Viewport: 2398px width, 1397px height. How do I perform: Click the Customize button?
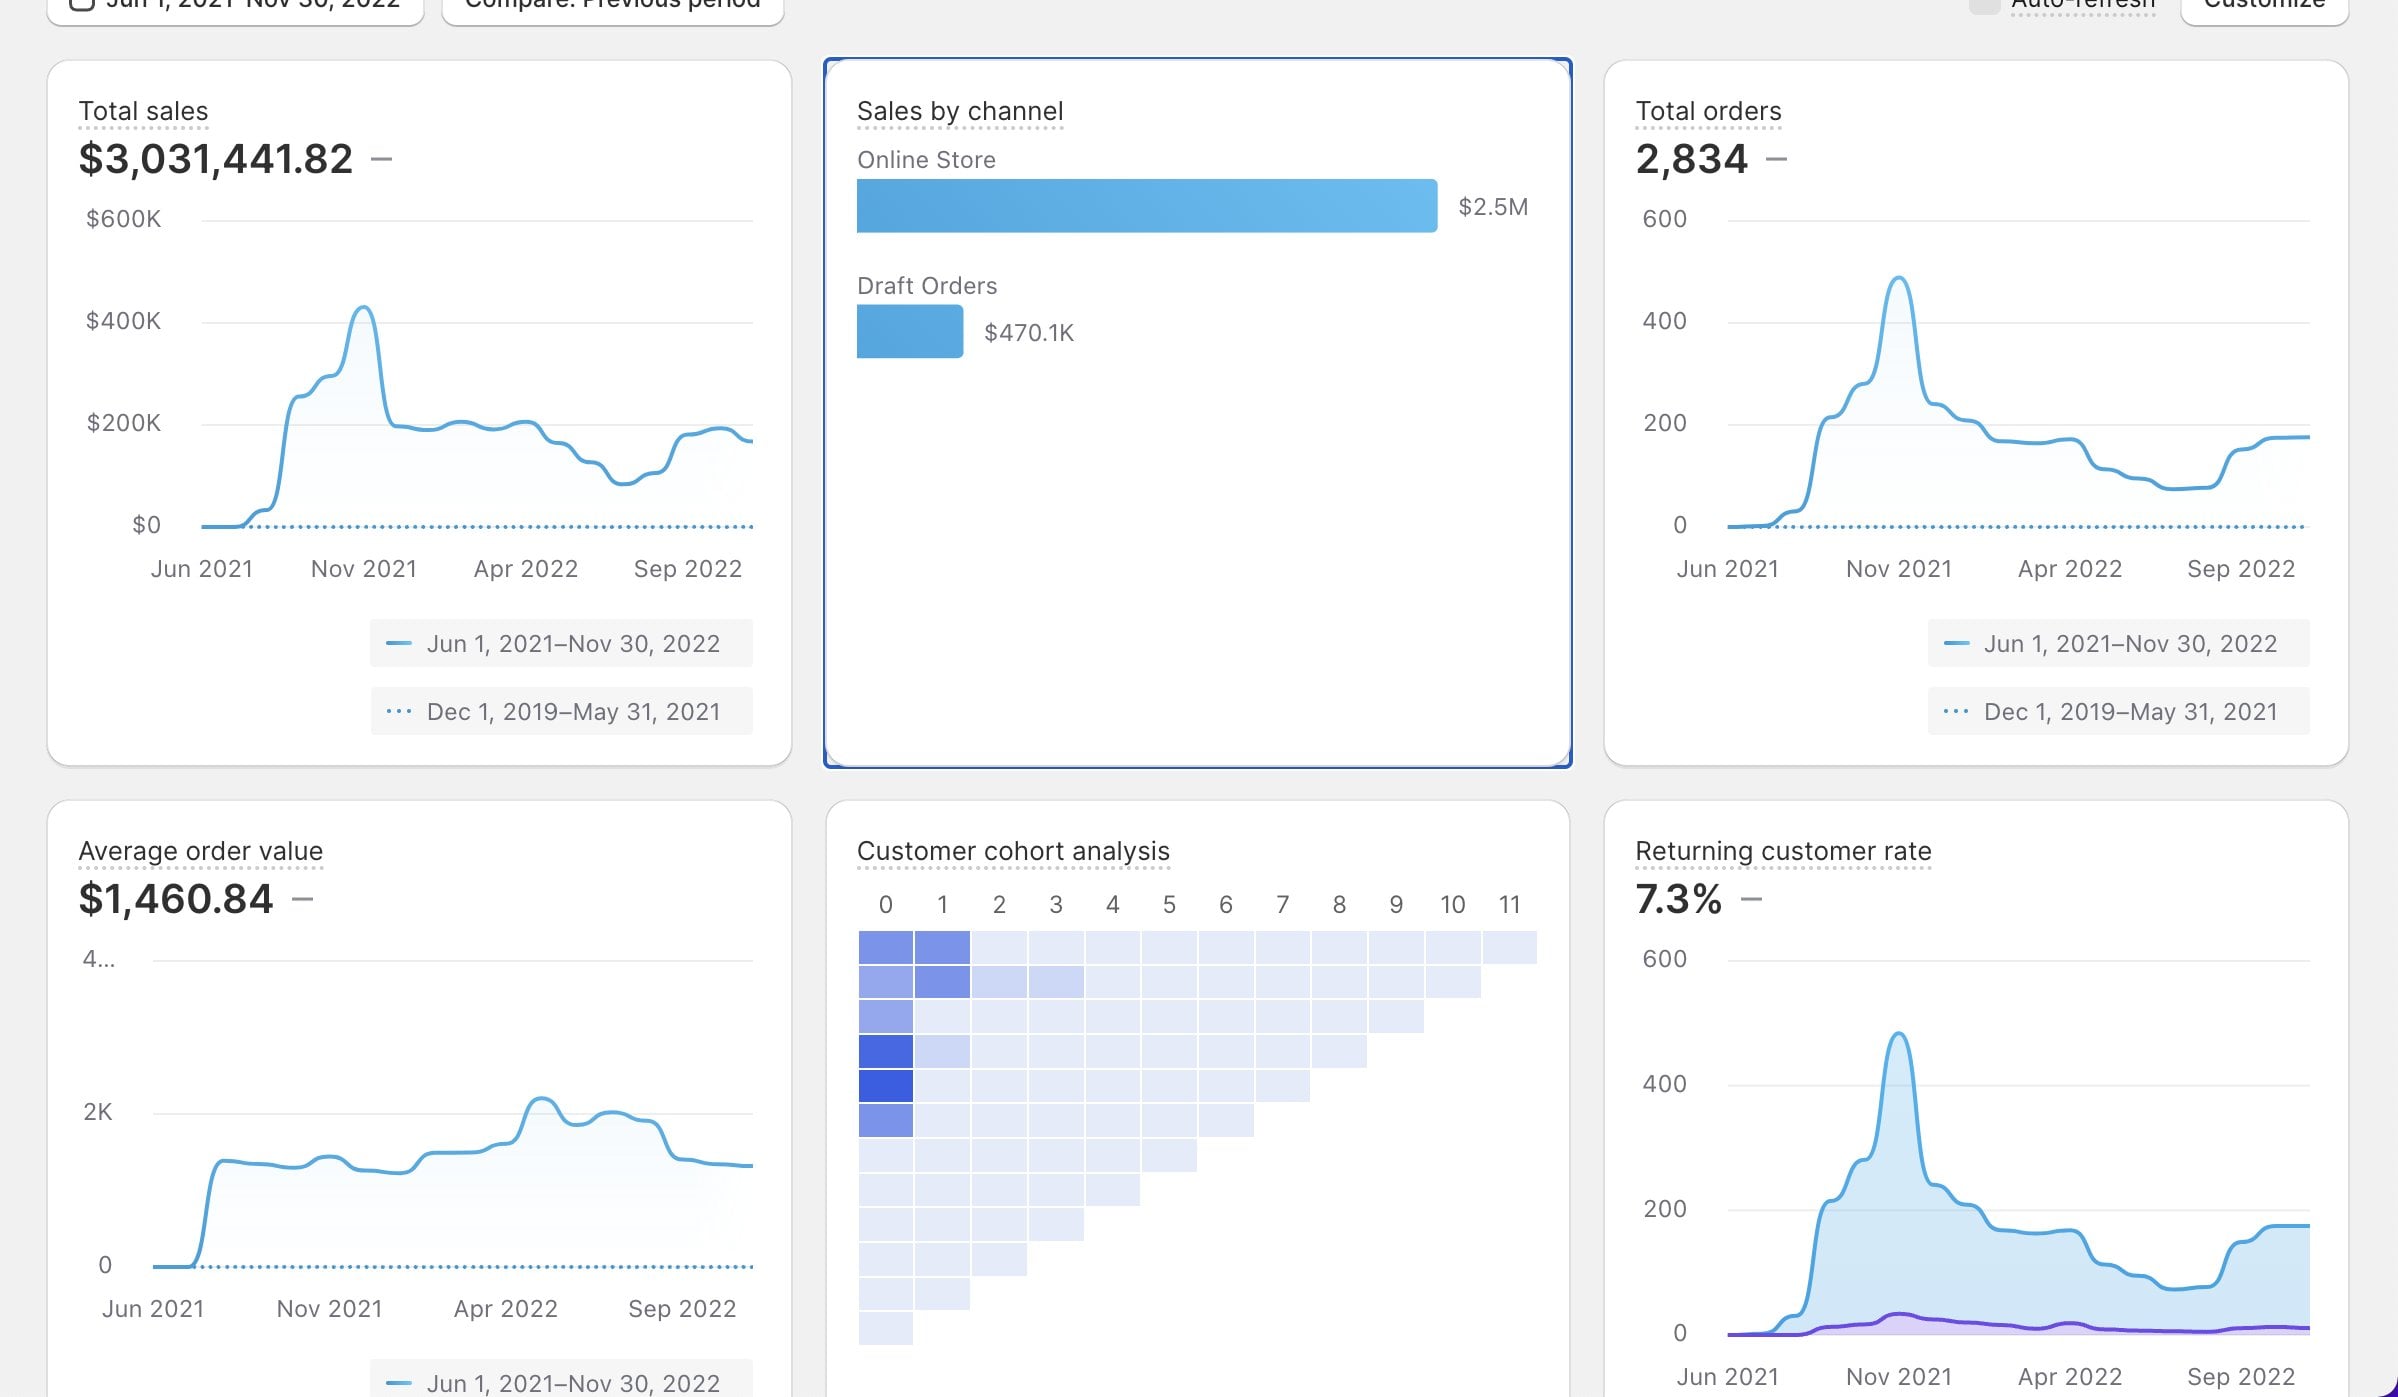click(2264, 6)
